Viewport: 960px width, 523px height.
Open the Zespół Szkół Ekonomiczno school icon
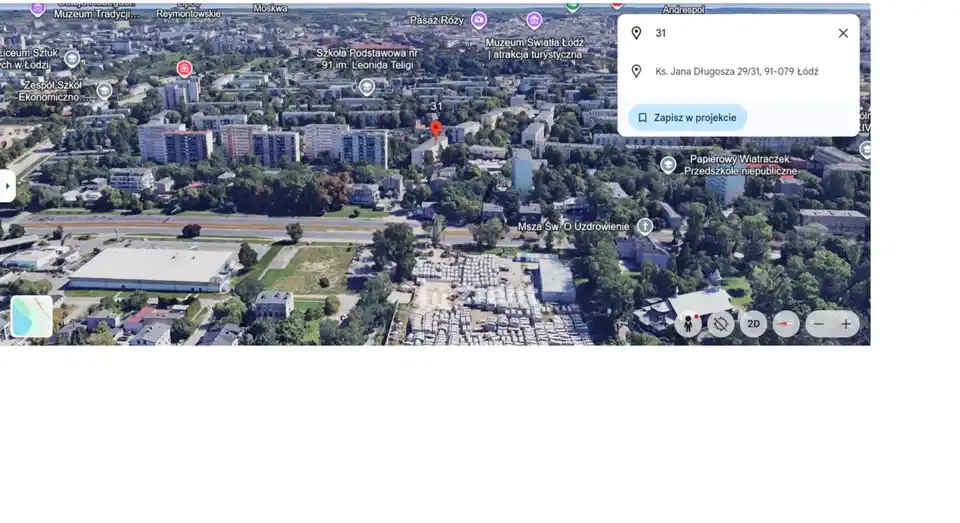click(104, 91)
